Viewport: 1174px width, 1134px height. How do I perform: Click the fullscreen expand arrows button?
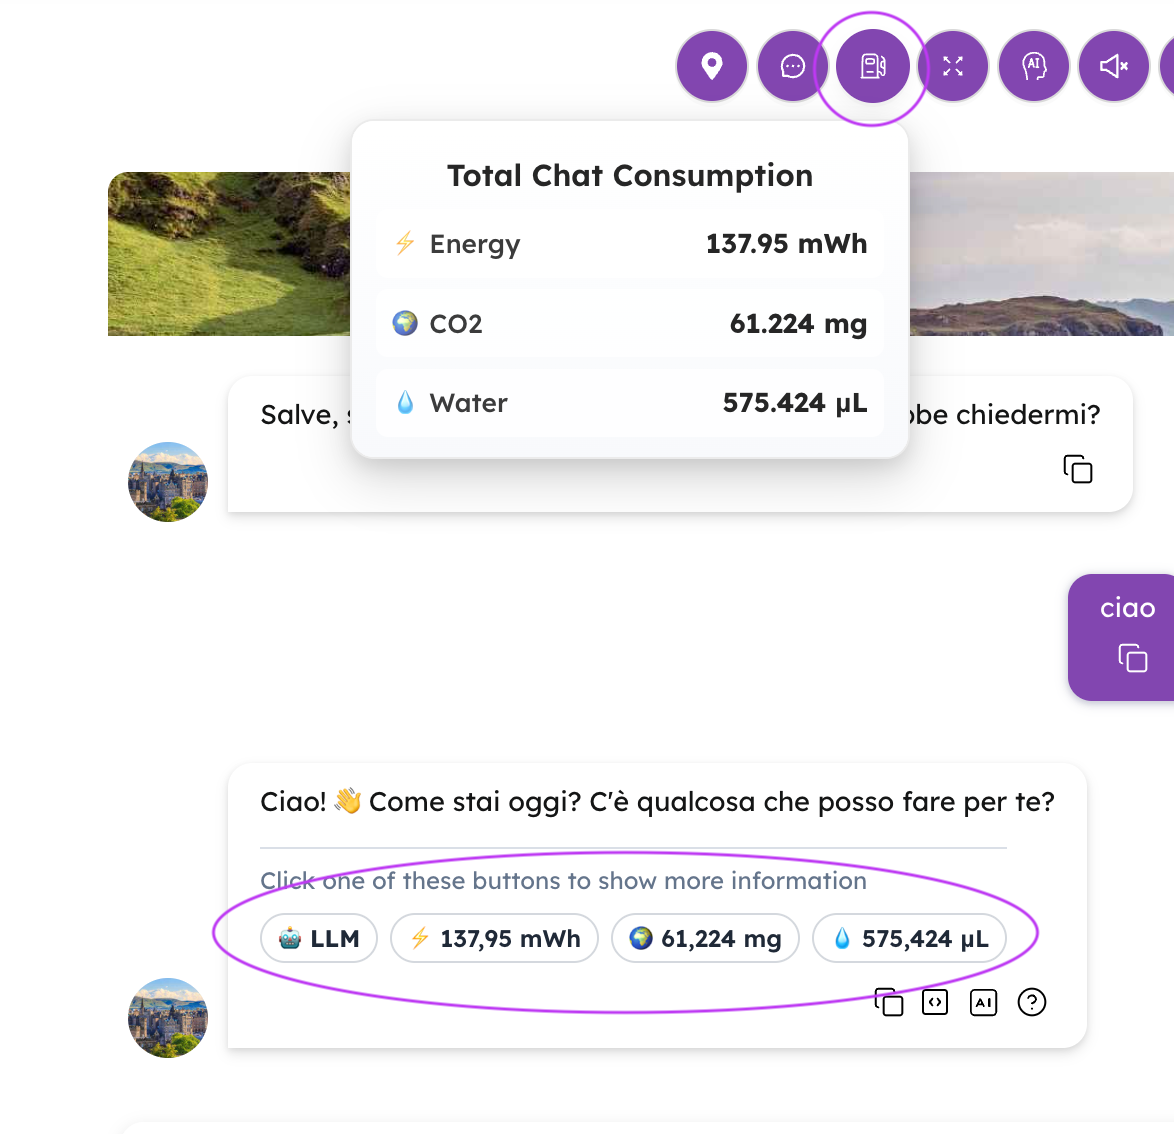click(953, 66)
